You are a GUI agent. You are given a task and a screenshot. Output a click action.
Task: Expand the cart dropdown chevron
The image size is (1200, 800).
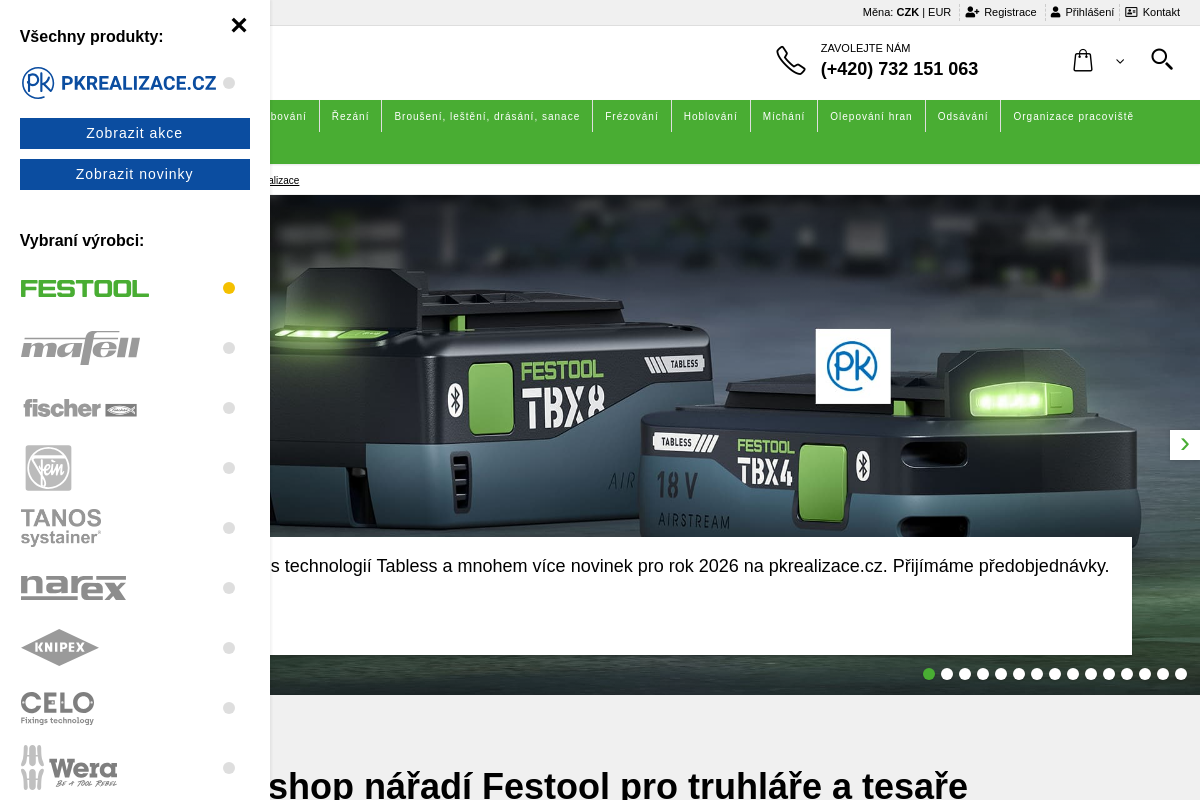point(1118,62)
